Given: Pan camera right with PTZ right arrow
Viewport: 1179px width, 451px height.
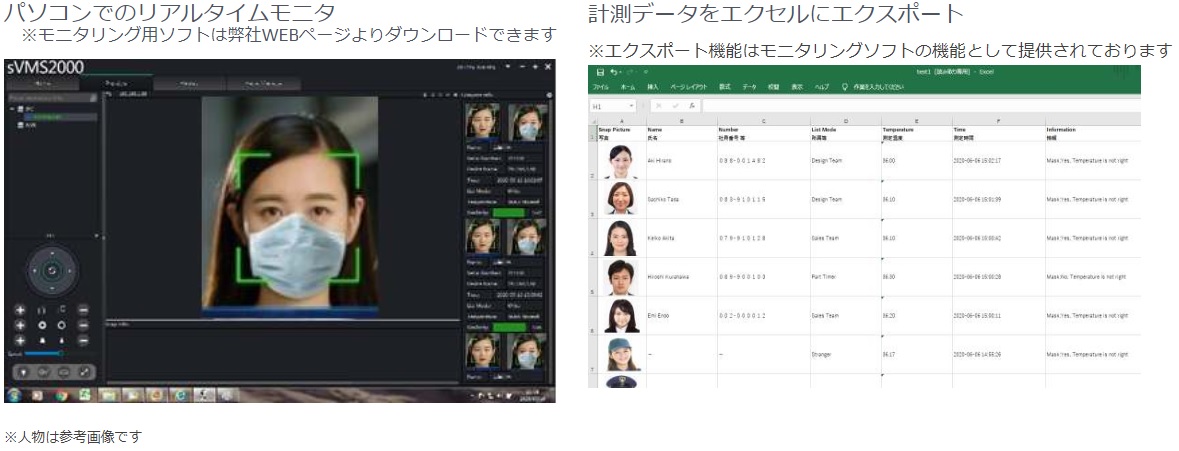Looking at the screenshot, I should [x=68, y=271].
